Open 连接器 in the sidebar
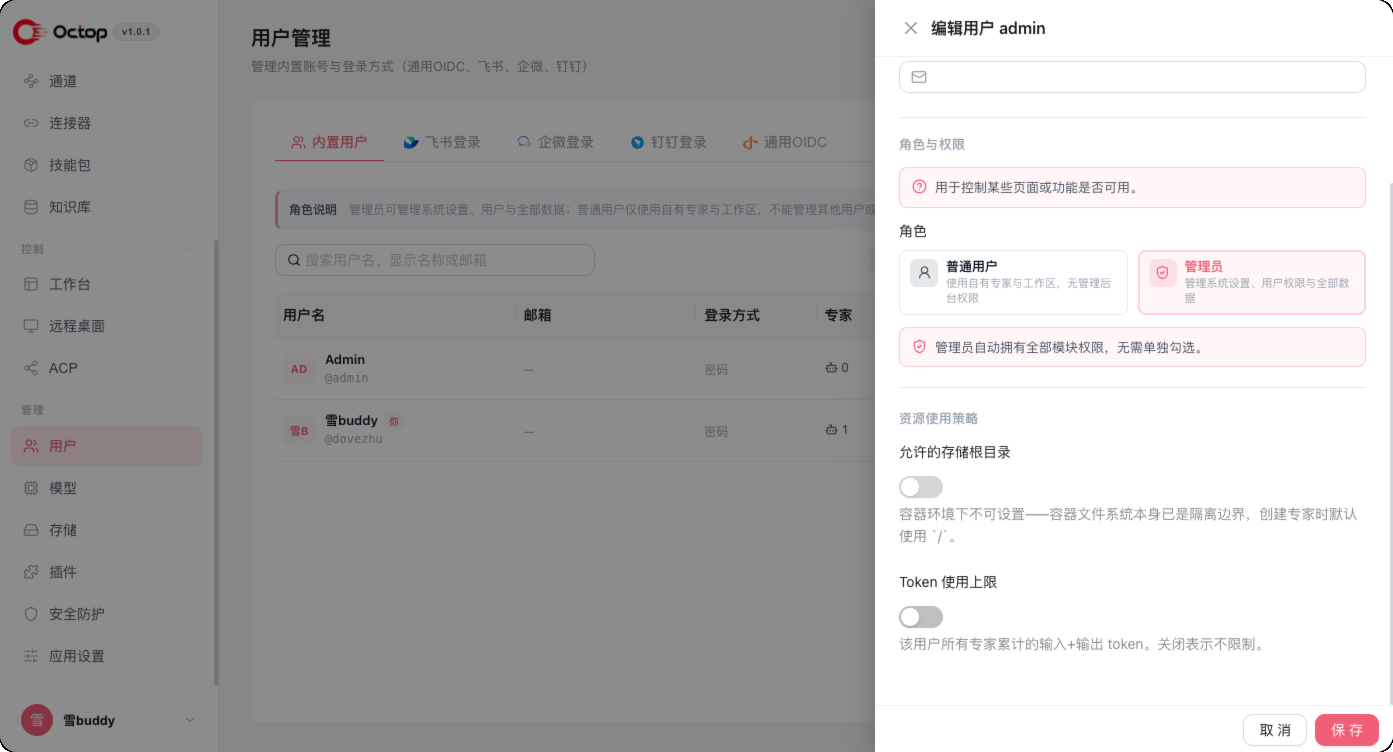The height and width of the screenshot is (752, 1393). tap(106, 123)
